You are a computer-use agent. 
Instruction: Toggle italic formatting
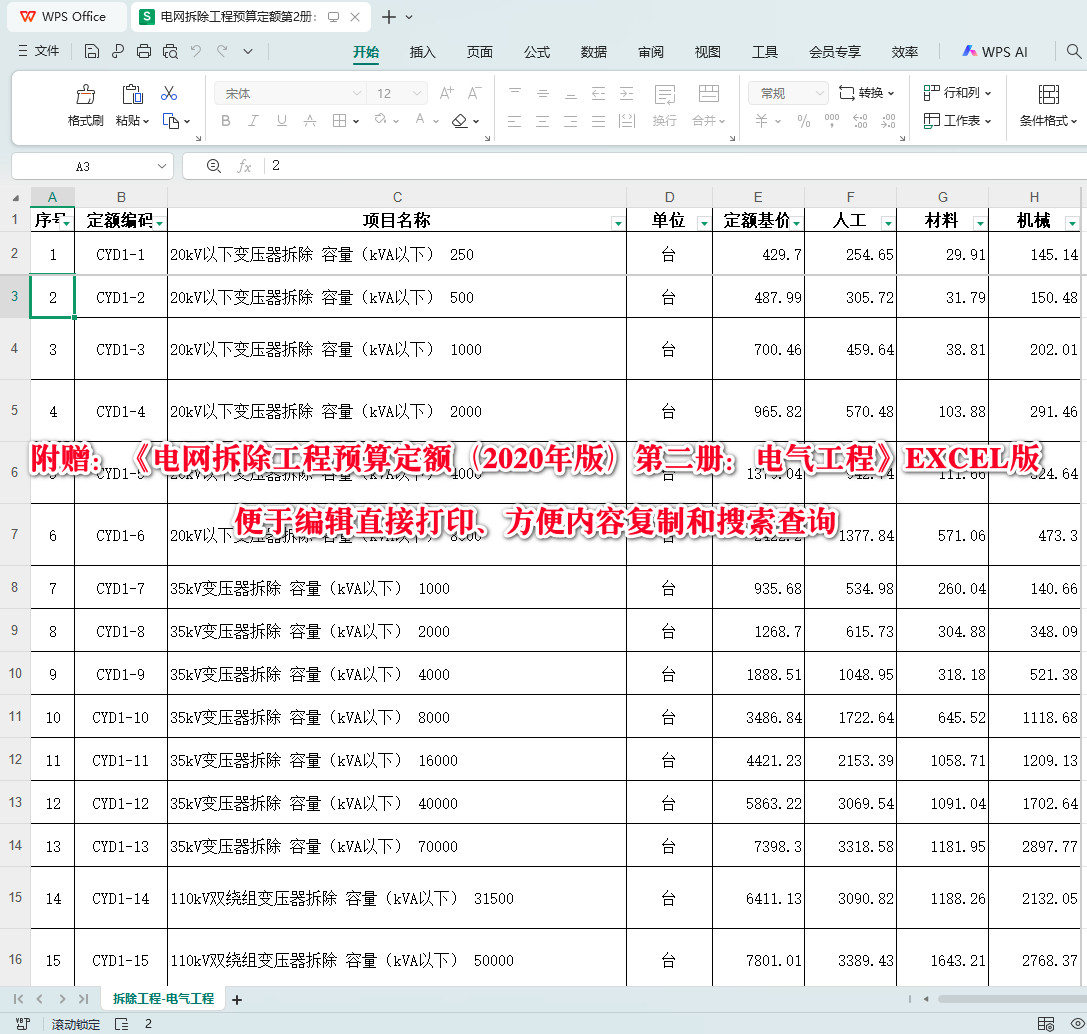pyautogui.click(x=252, y=120)
